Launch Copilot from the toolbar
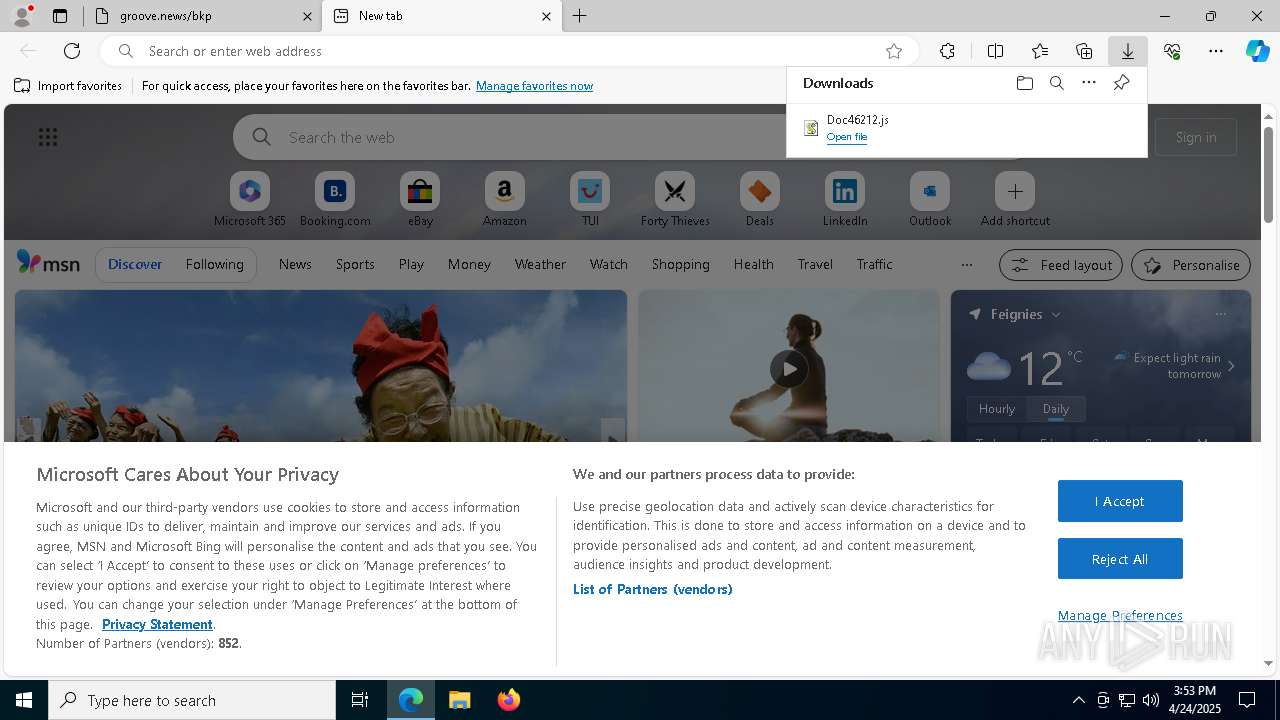The width and height of the screenshot is (1280, 720). tap(1258, 51)
